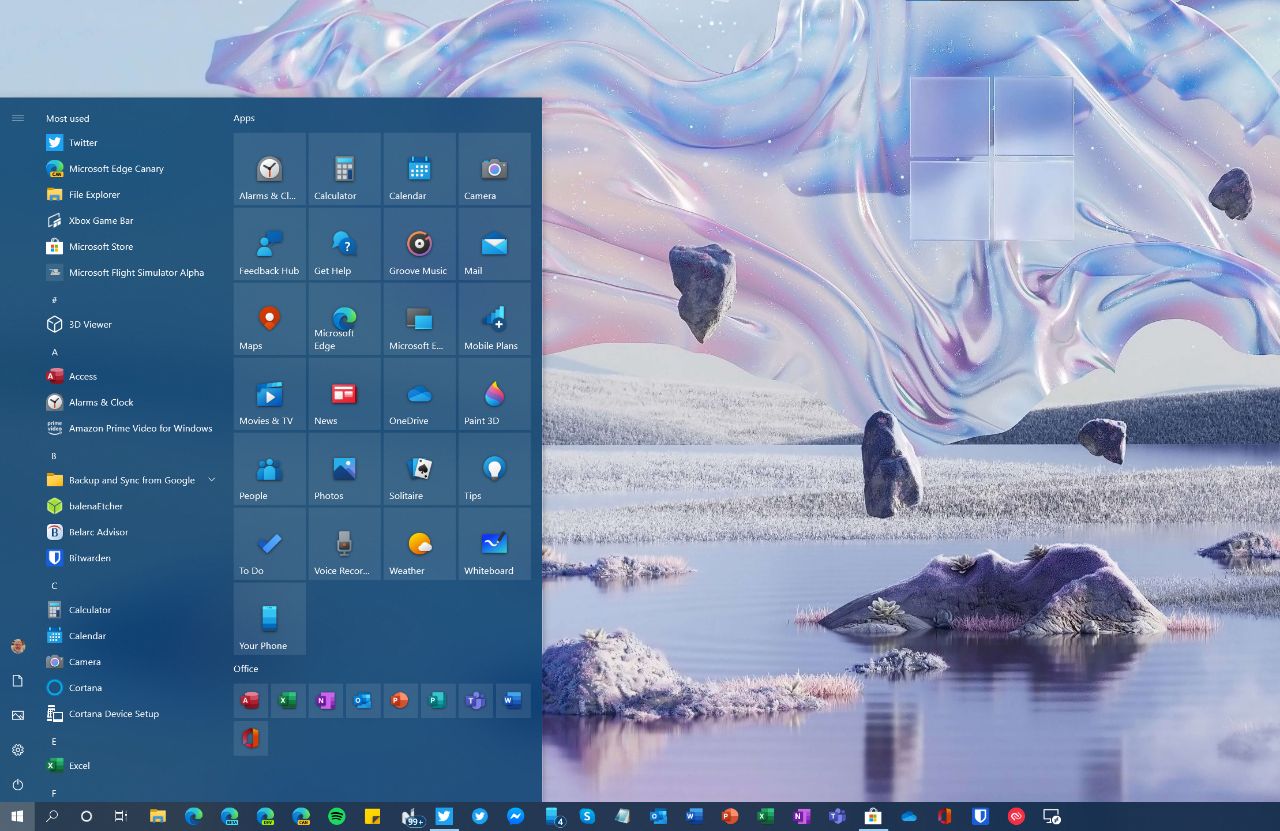This screenshot has width=1280, height=831.
Task: Open the Teams tile in Office group
Action: coord(475,701)
